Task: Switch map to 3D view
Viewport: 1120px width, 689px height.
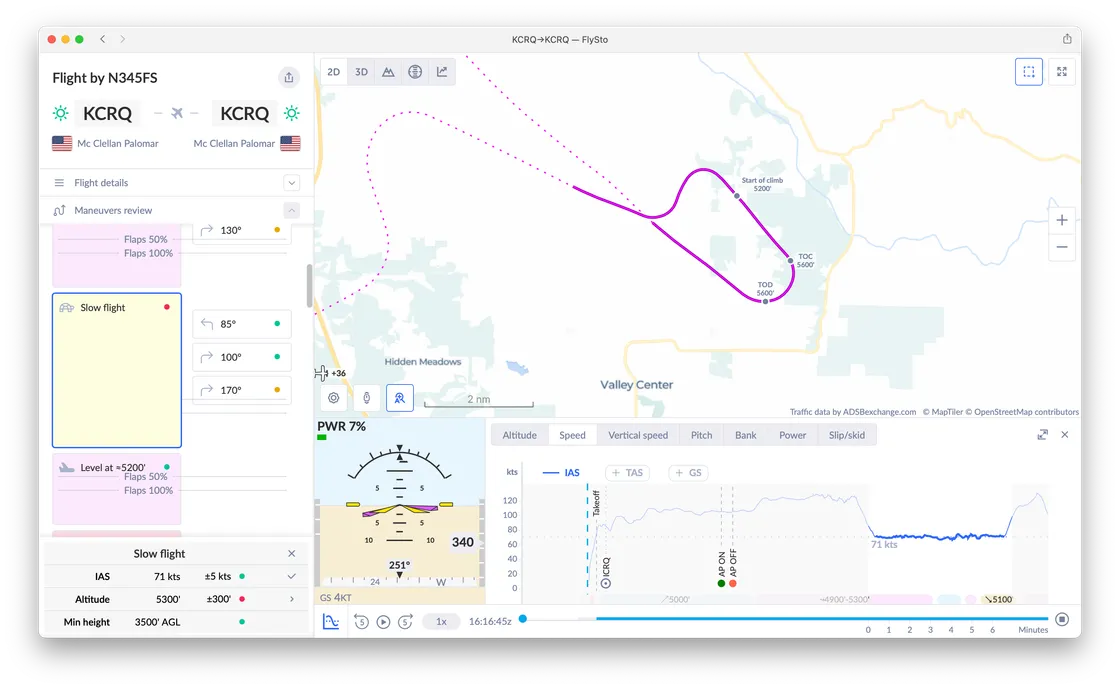Action: click(361, 72)
